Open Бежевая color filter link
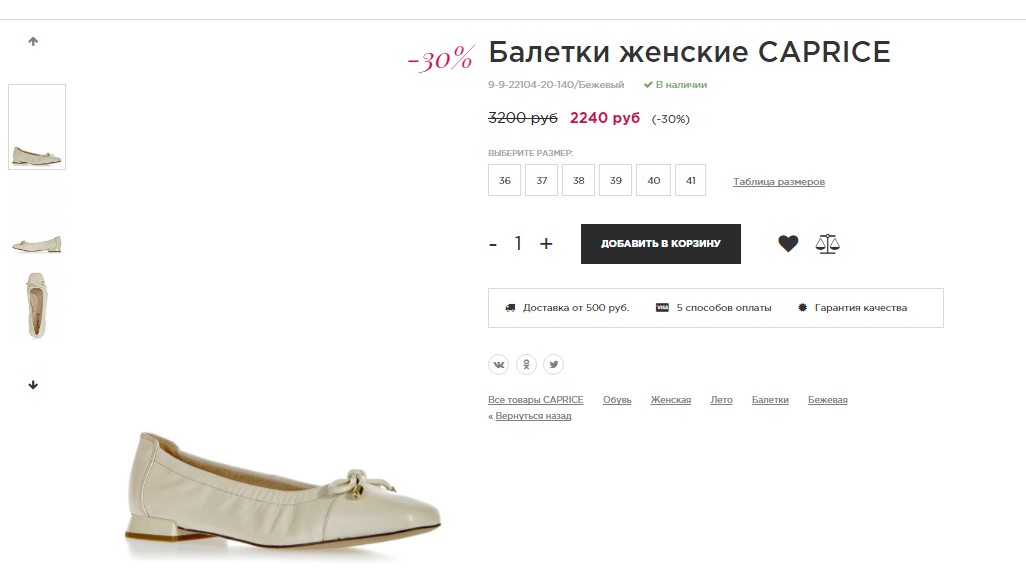 (x=828, y=400)
